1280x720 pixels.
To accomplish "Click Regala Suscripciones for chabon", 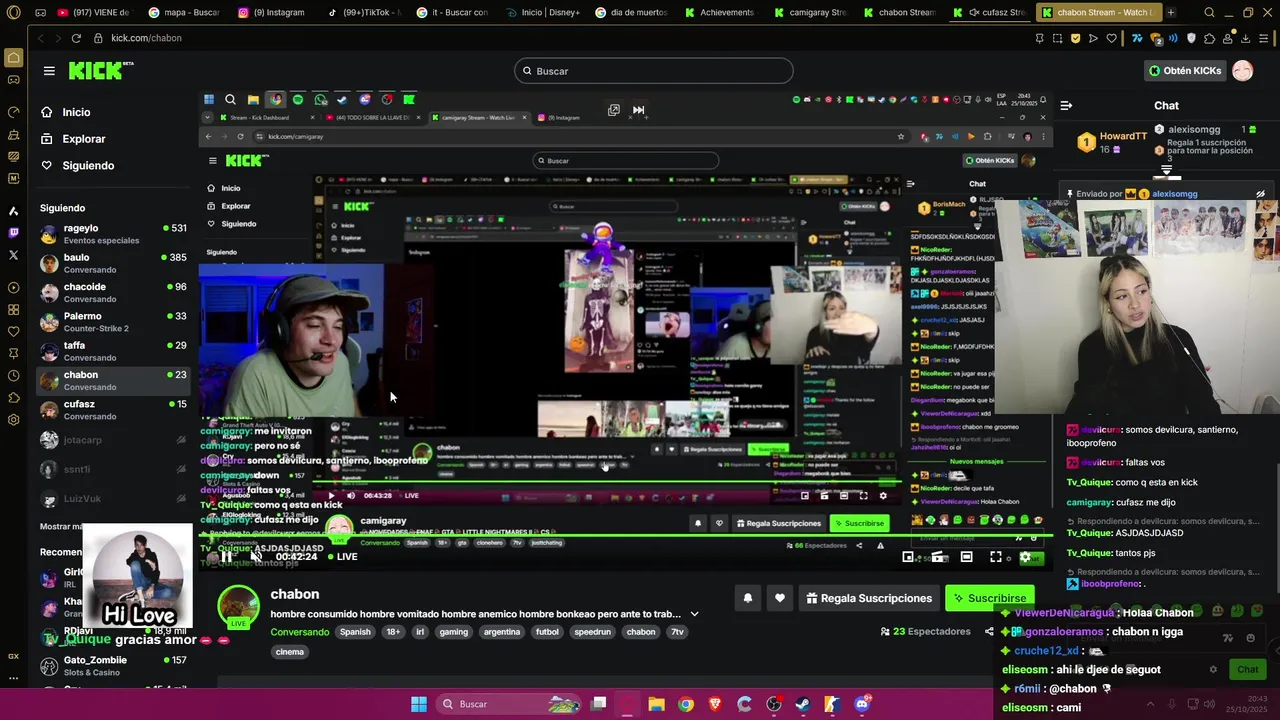I will (x=869, y=598).
